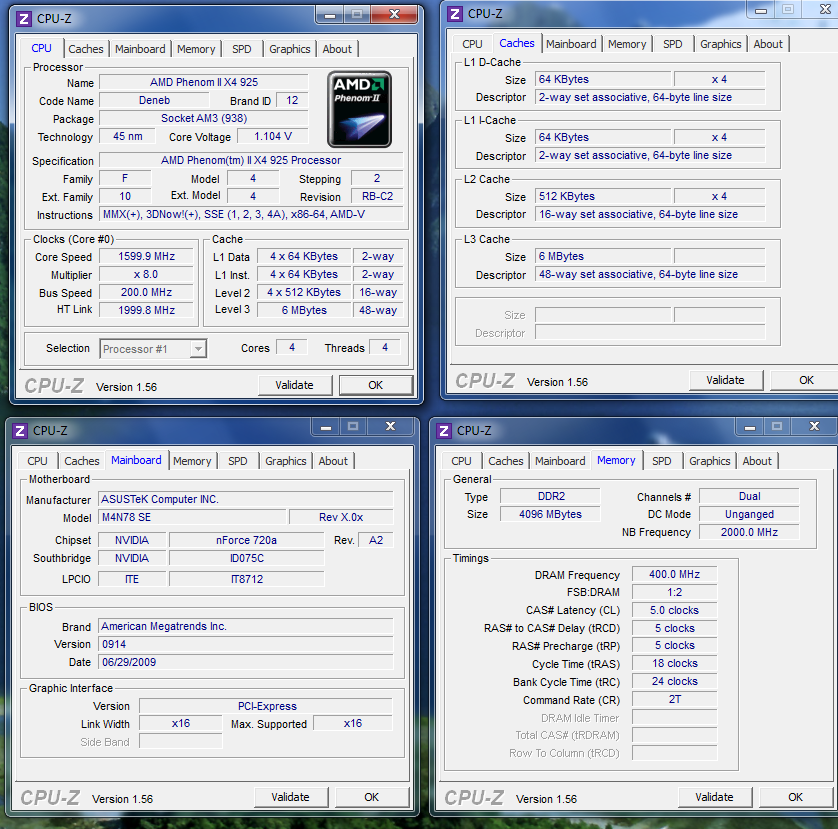Click the '06/29/2009' BIOS date field
This screenshot has width=838, height=829.
[246, 662]
